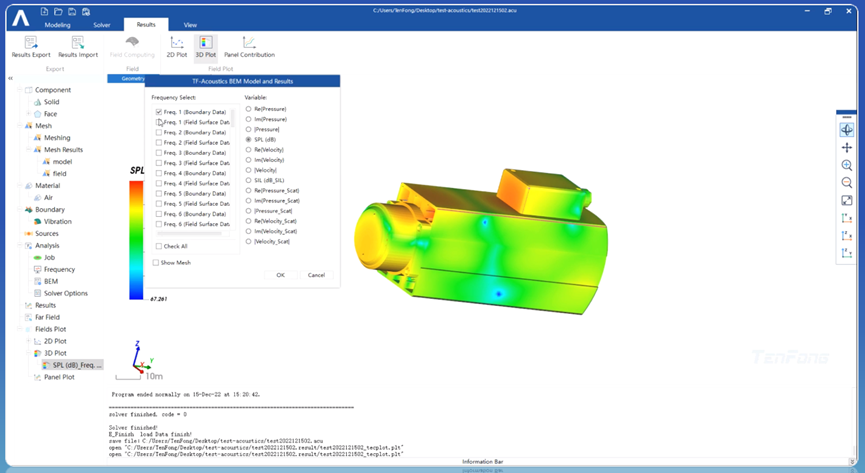865x473 pixels.
Task: Set view to the ZY plane
Action: coord(847,253)
